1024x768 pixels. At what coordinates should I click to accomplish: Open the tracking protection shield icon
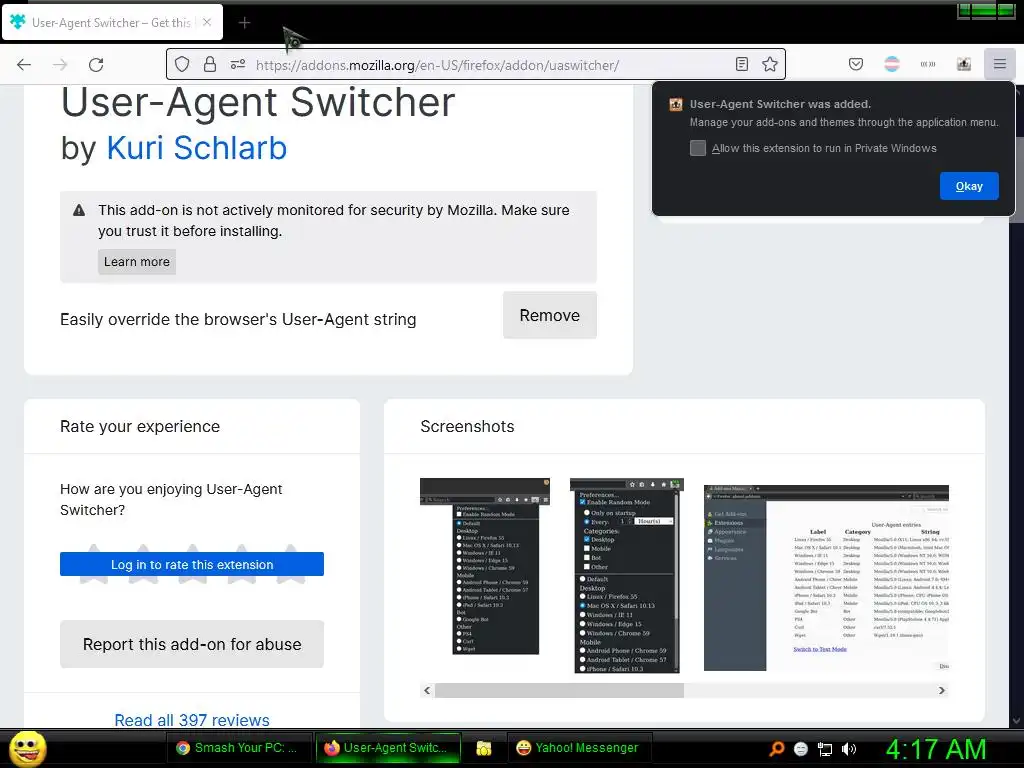click(182, 64)
